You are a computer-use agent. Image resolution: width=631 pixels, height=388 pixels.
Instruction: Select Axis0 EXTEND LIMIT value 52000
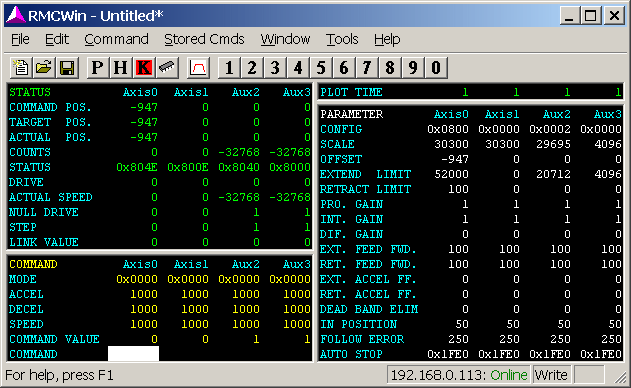(x=451, y=174)
